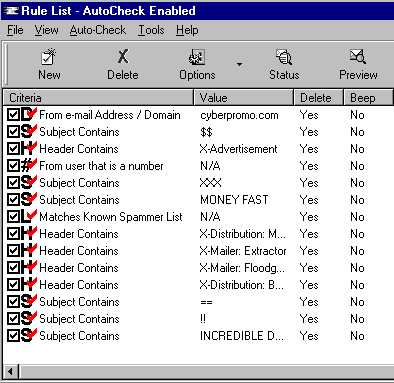Disable the X-Advertisement header rule checkbox
The image size is (394, 383).
pos(13,149)
